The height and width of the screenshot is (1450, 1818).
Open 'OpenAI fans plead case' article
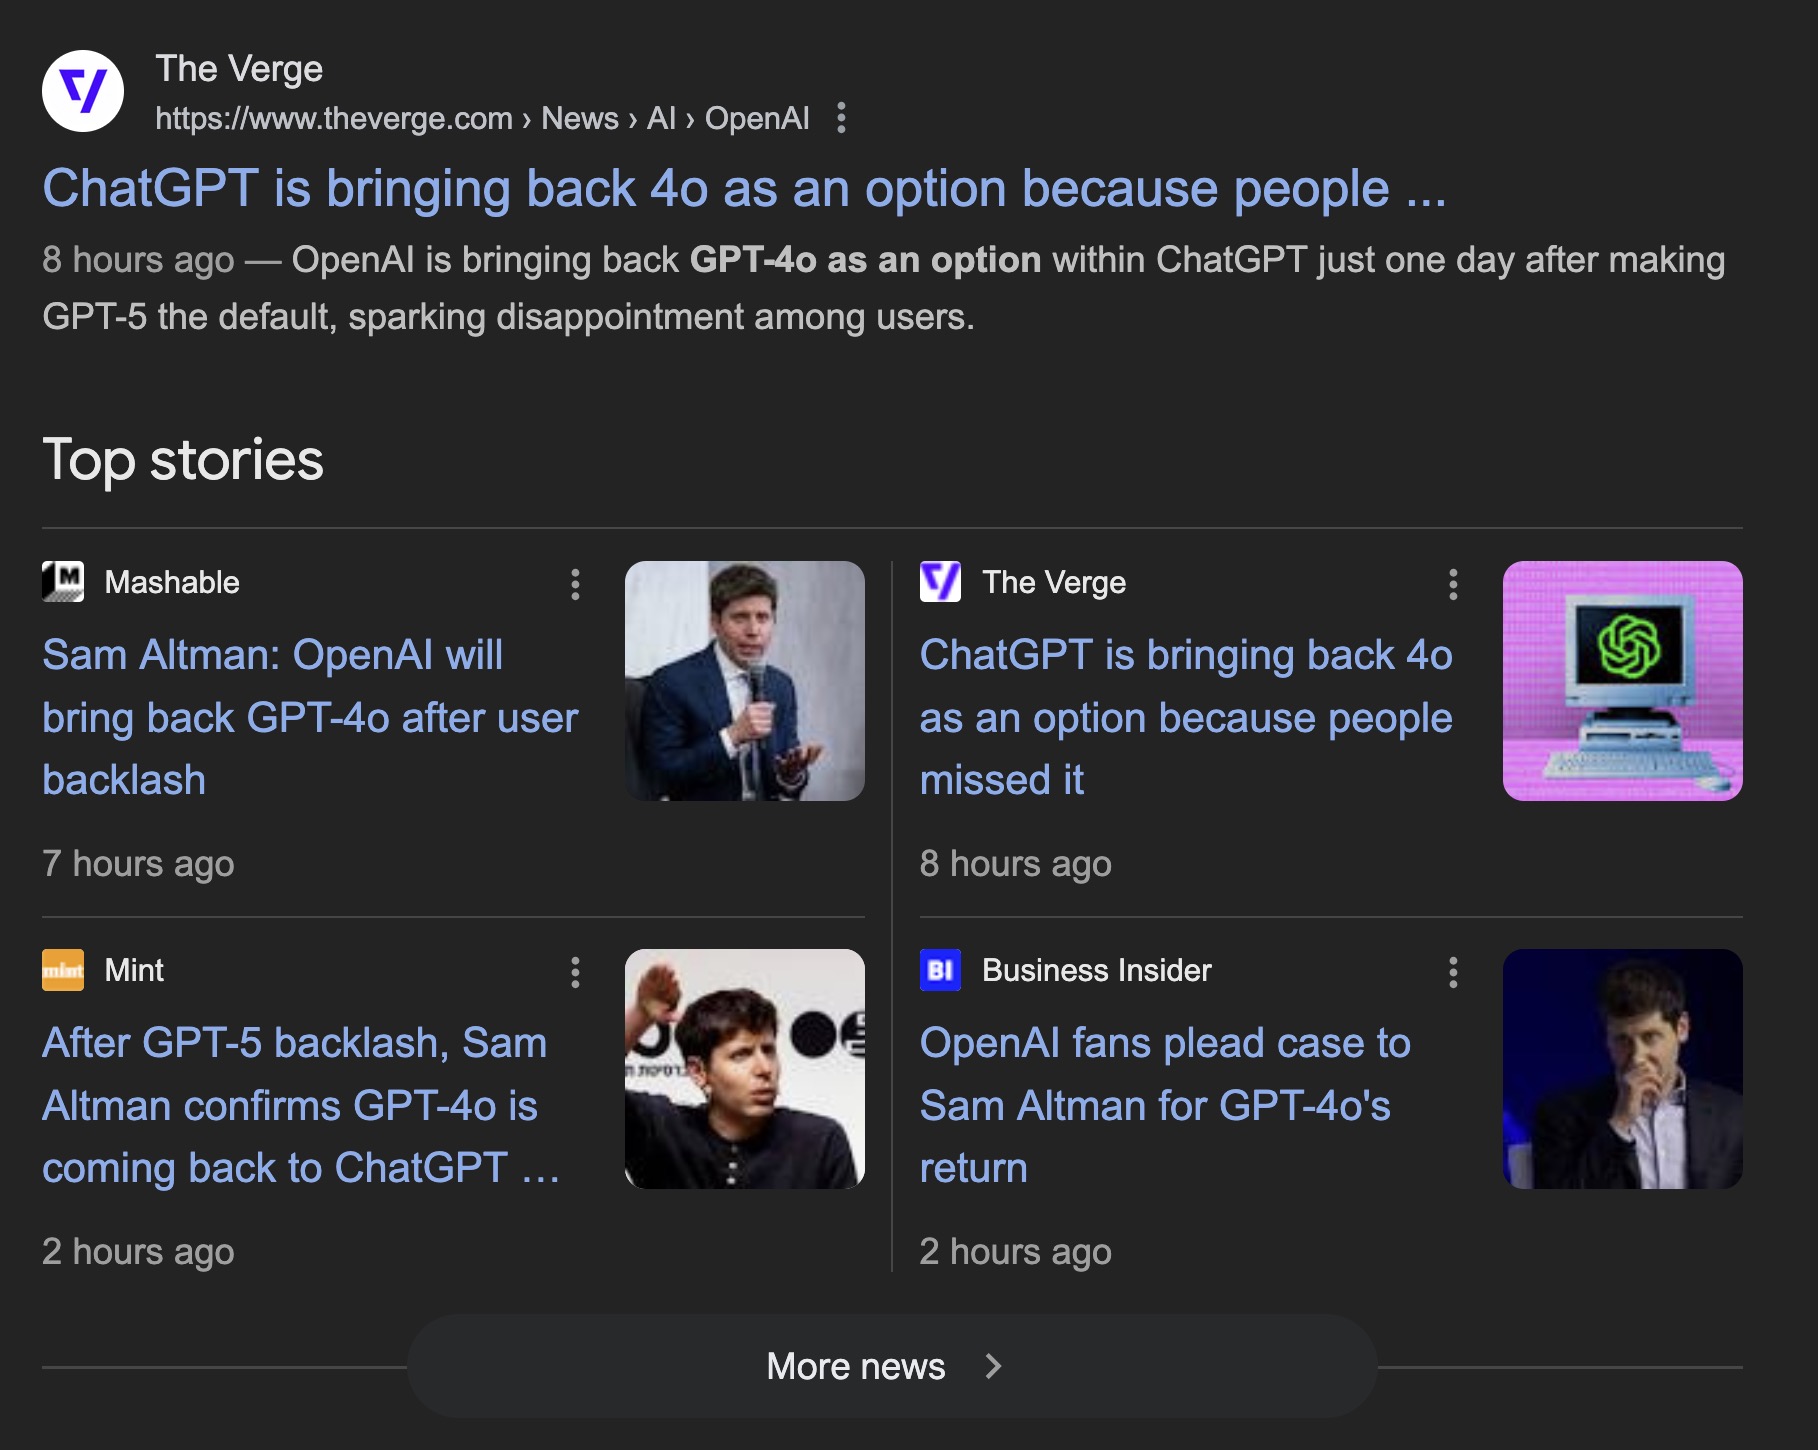1165,1105
